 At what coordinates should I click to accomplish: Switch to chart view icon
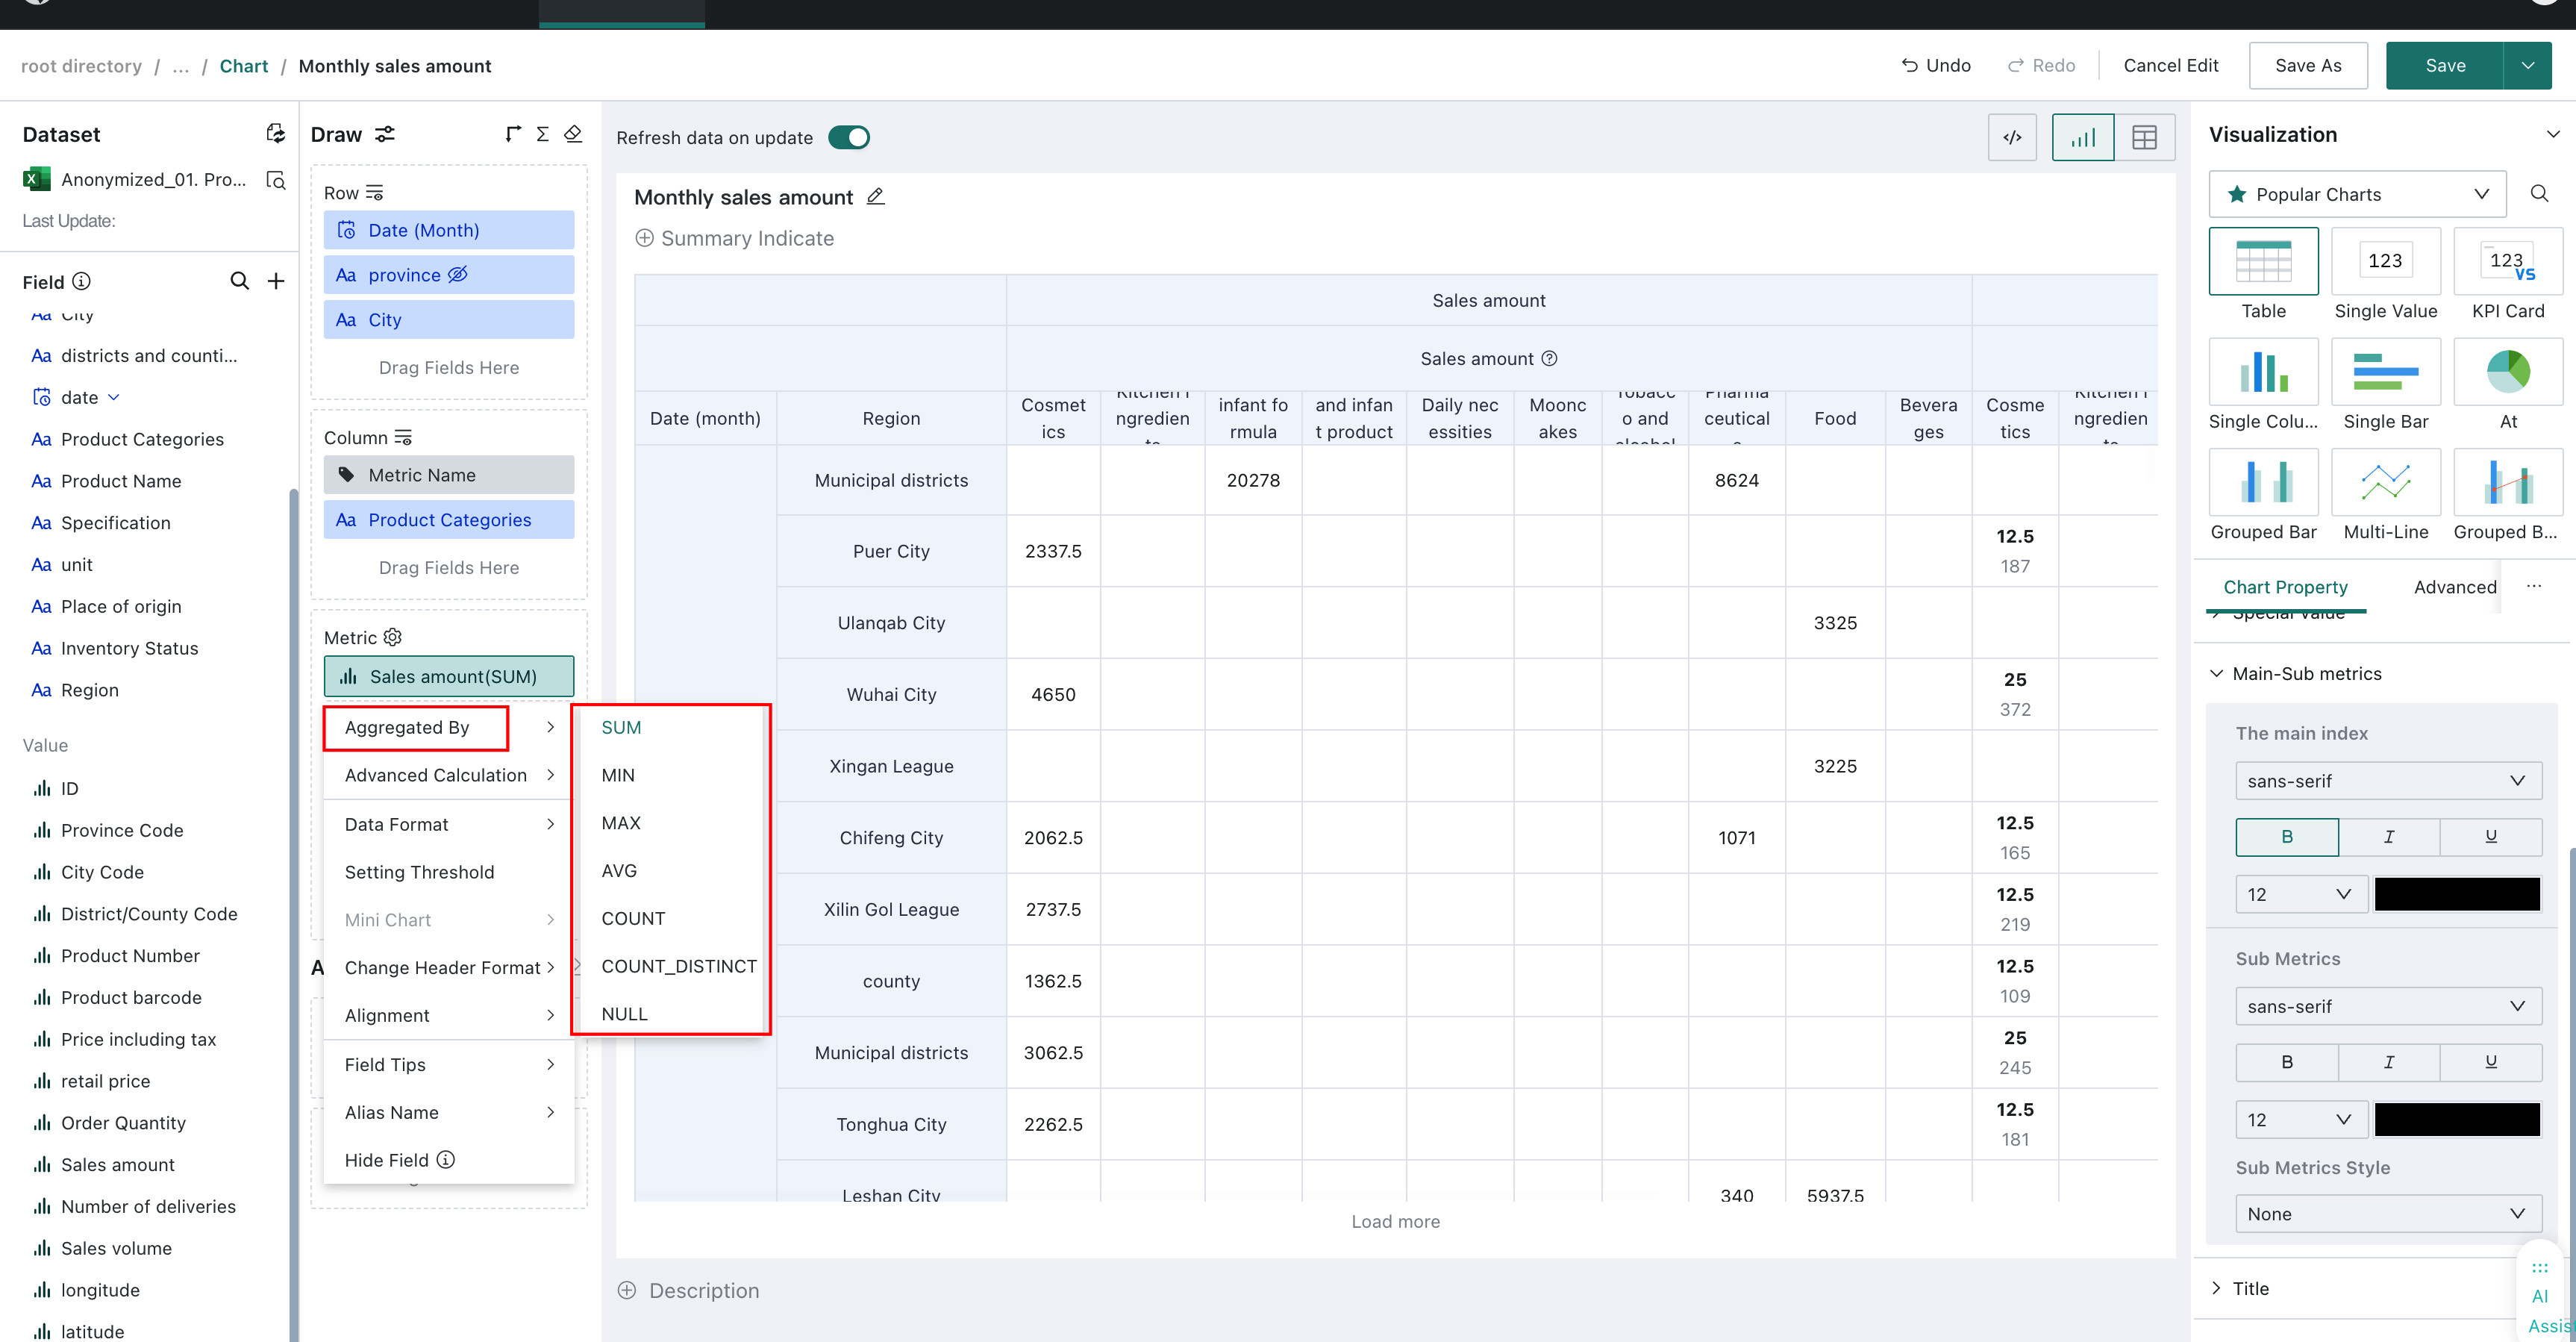point(2083,137)
